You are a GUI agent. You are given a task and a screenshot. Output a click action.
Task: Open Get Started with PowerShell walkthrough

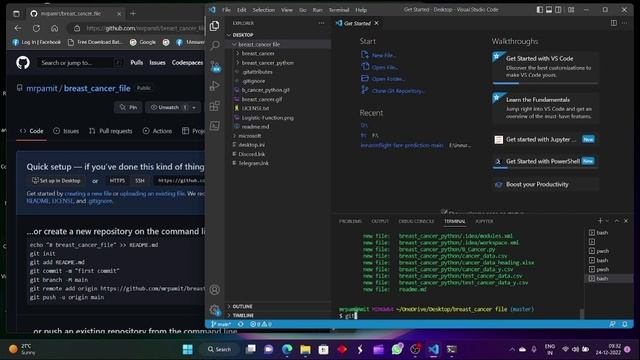click(x=545, y=161)
